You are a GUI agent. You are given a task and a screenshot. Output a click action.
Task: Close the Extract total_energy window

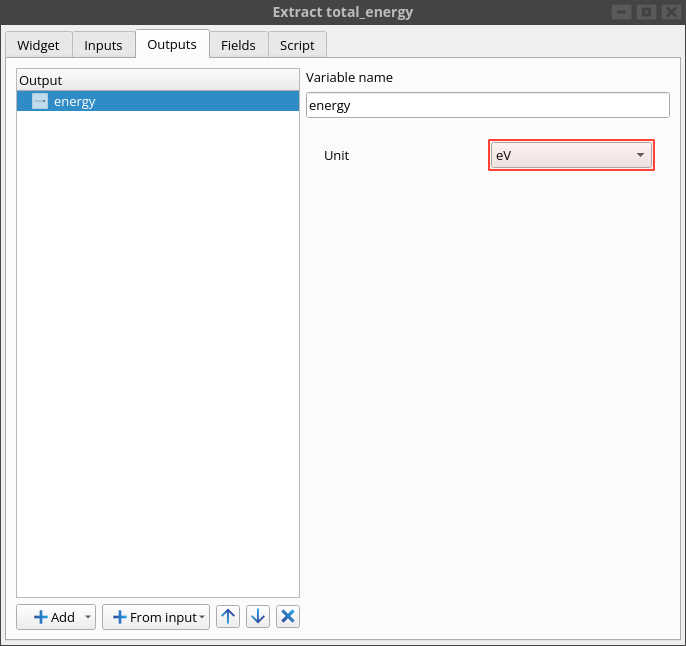click(671, 12)
